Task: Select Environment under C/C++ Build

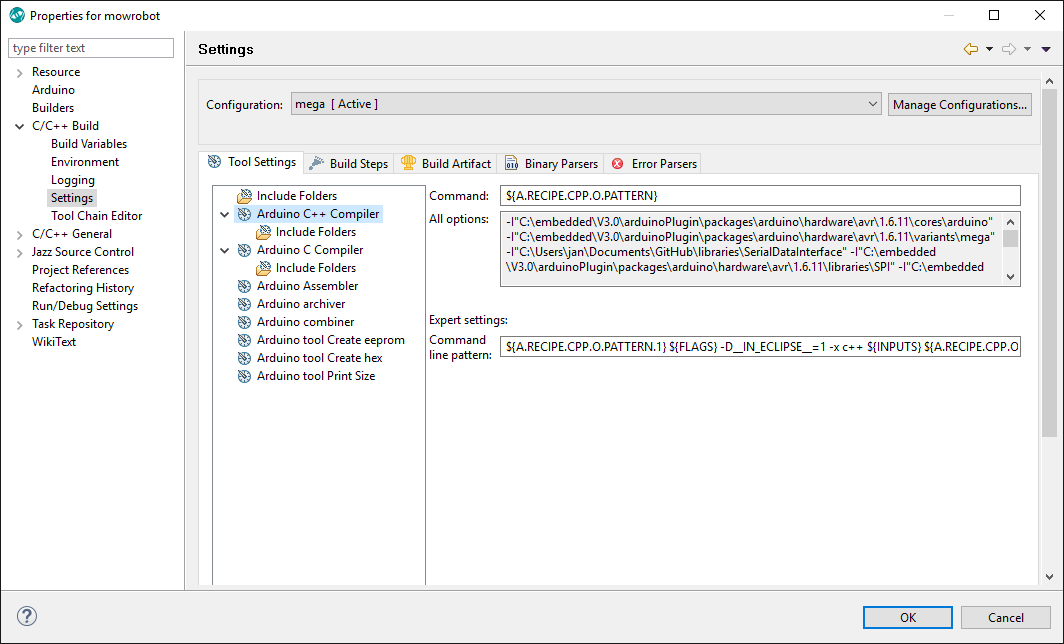Action: (85, 162)
